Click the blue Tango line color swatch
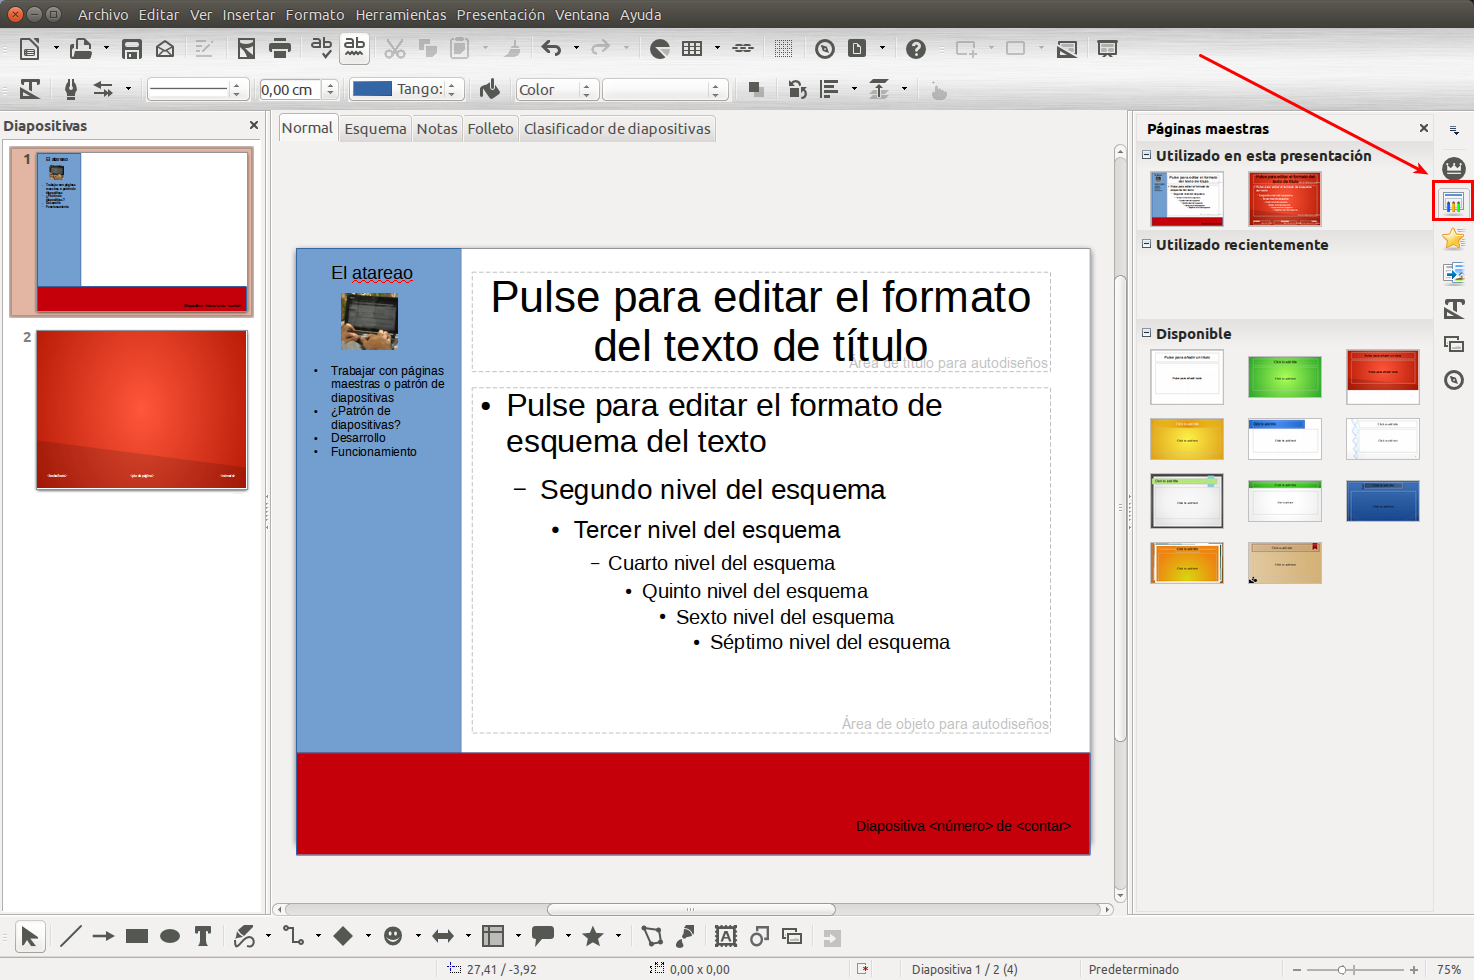The height and width of the screenshot is (980, 1474). click(372, 89)
